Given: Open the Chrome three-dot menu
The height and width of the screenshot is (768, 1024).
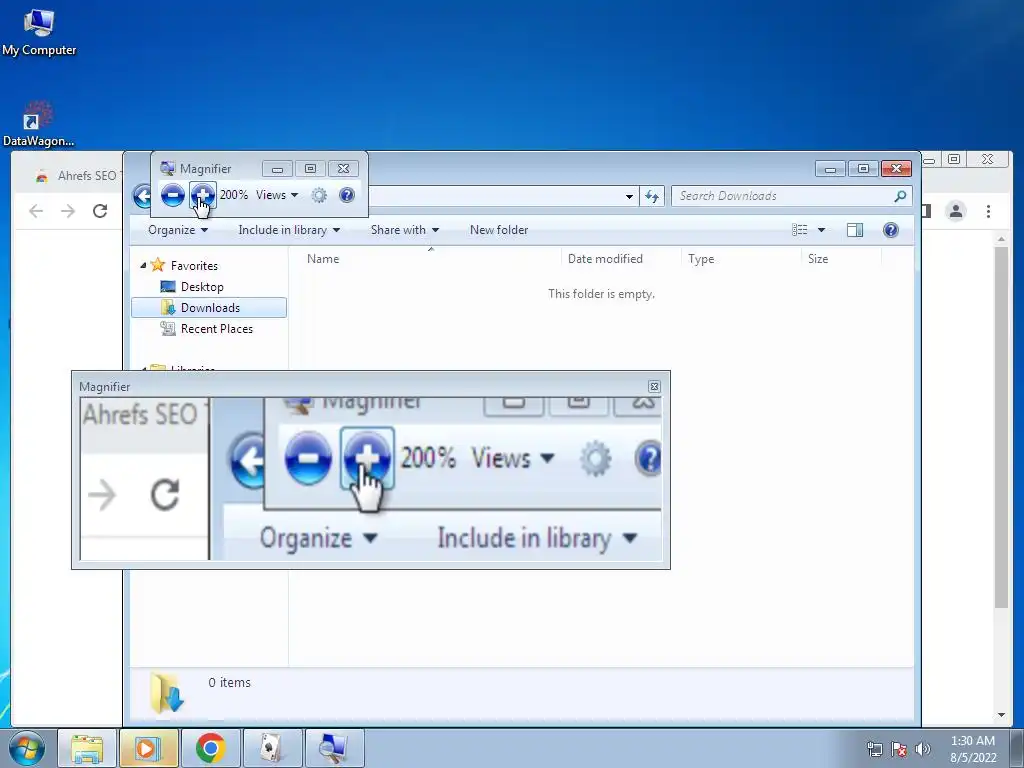Looking at the screenshot, I should (x=988, y=211).
